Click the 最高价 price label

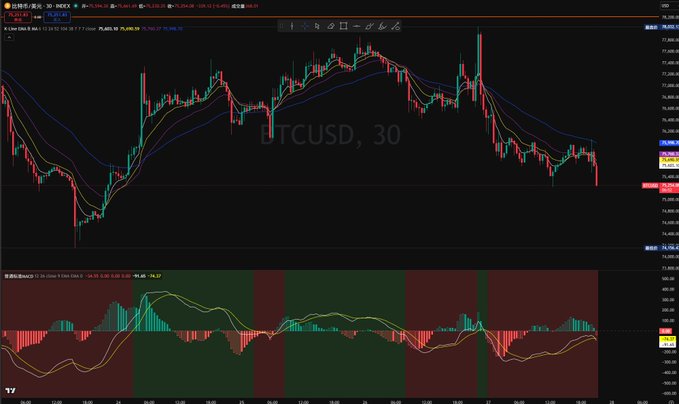(x=651, y=27)
